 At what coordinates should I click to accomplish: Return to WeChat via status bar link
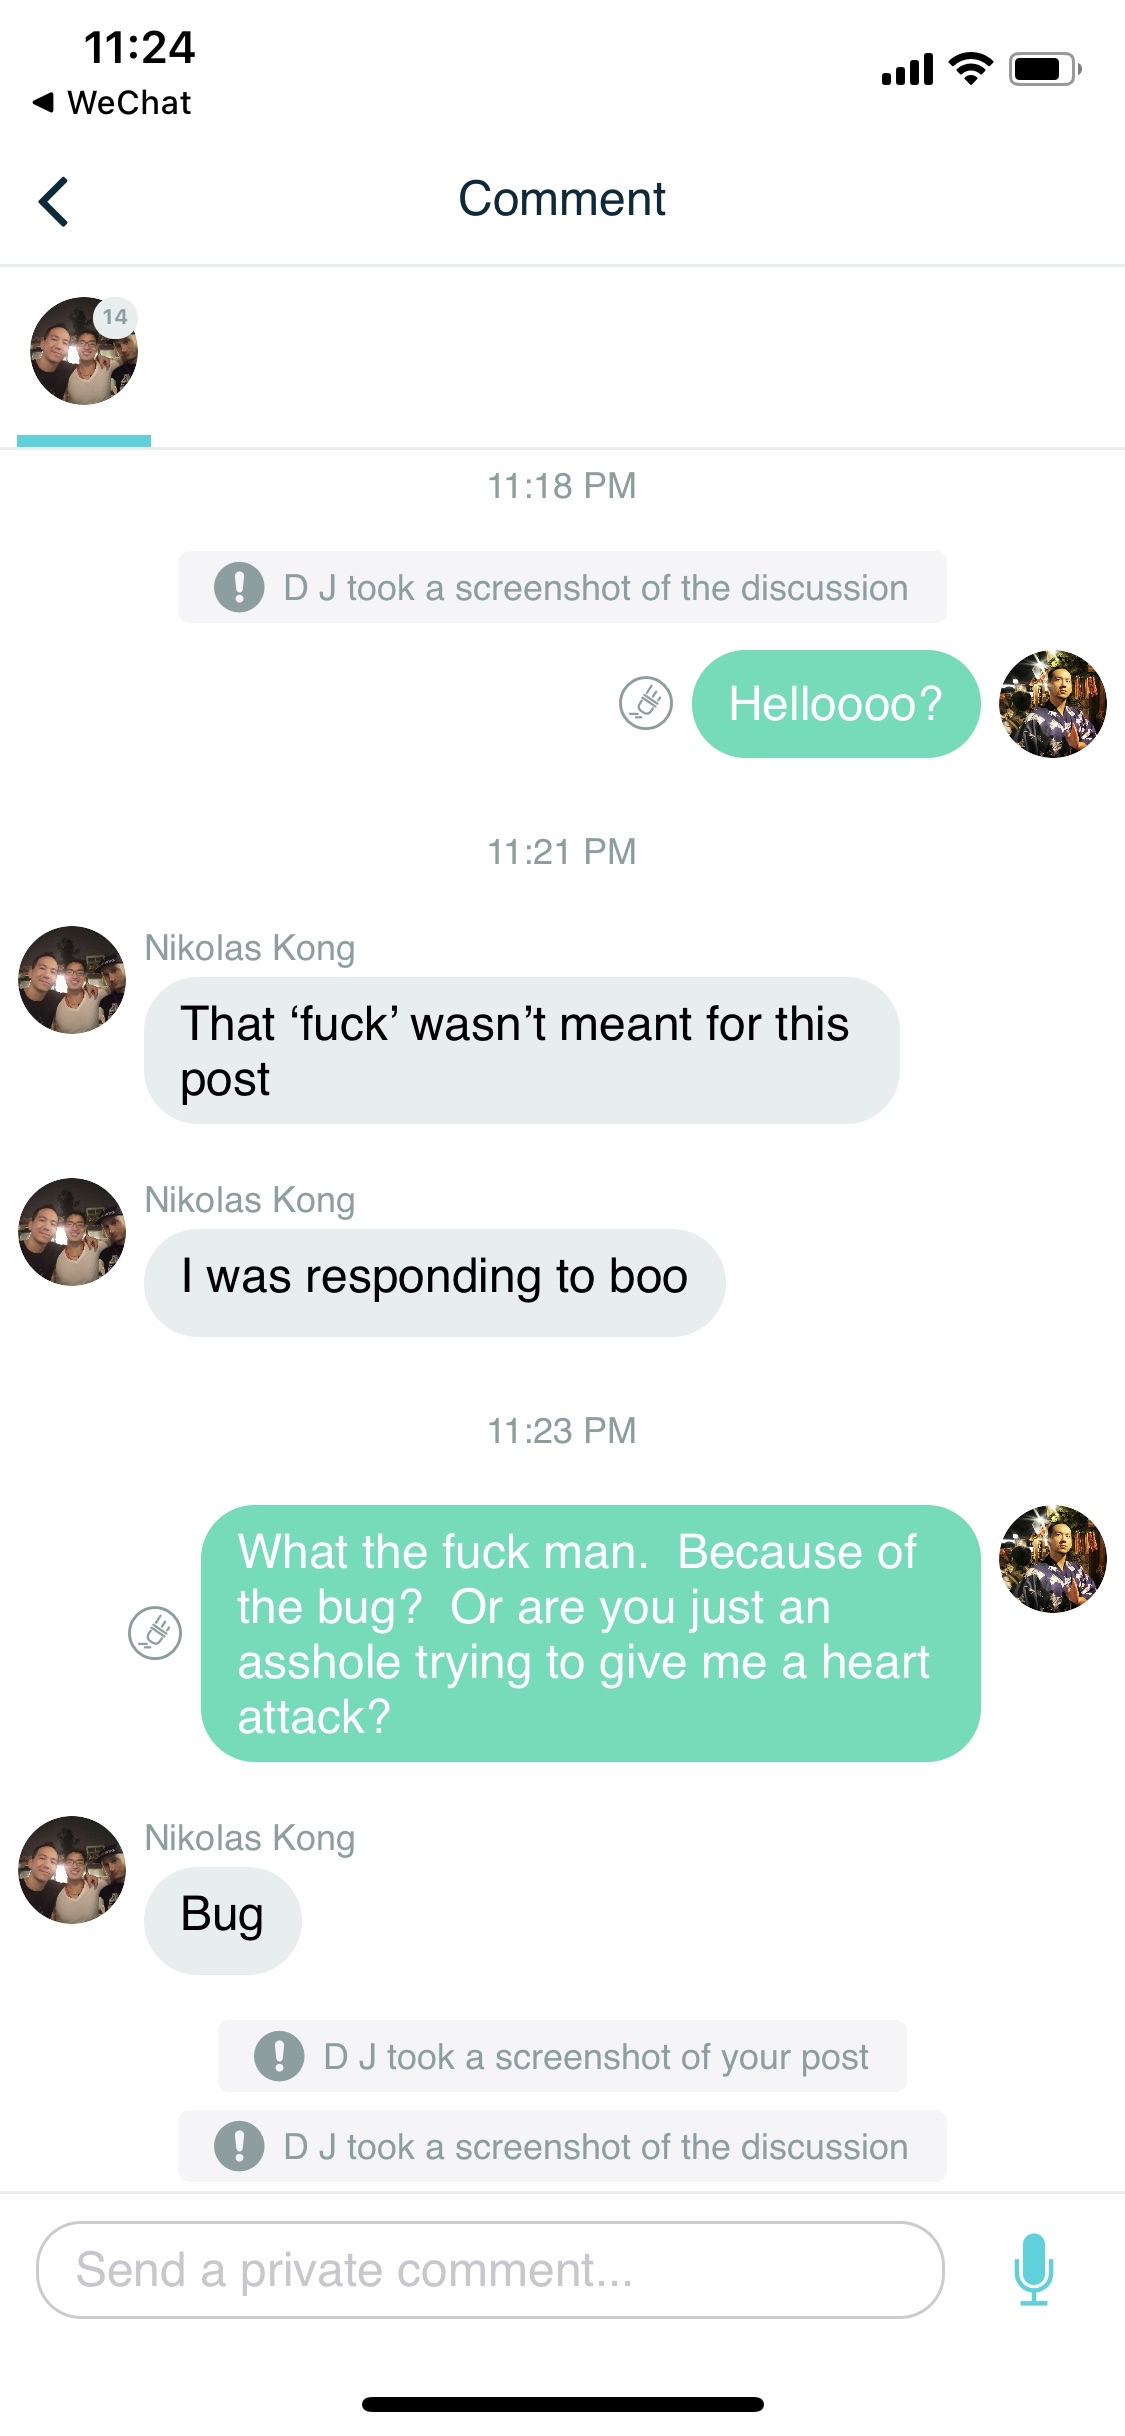coord(112,102)
